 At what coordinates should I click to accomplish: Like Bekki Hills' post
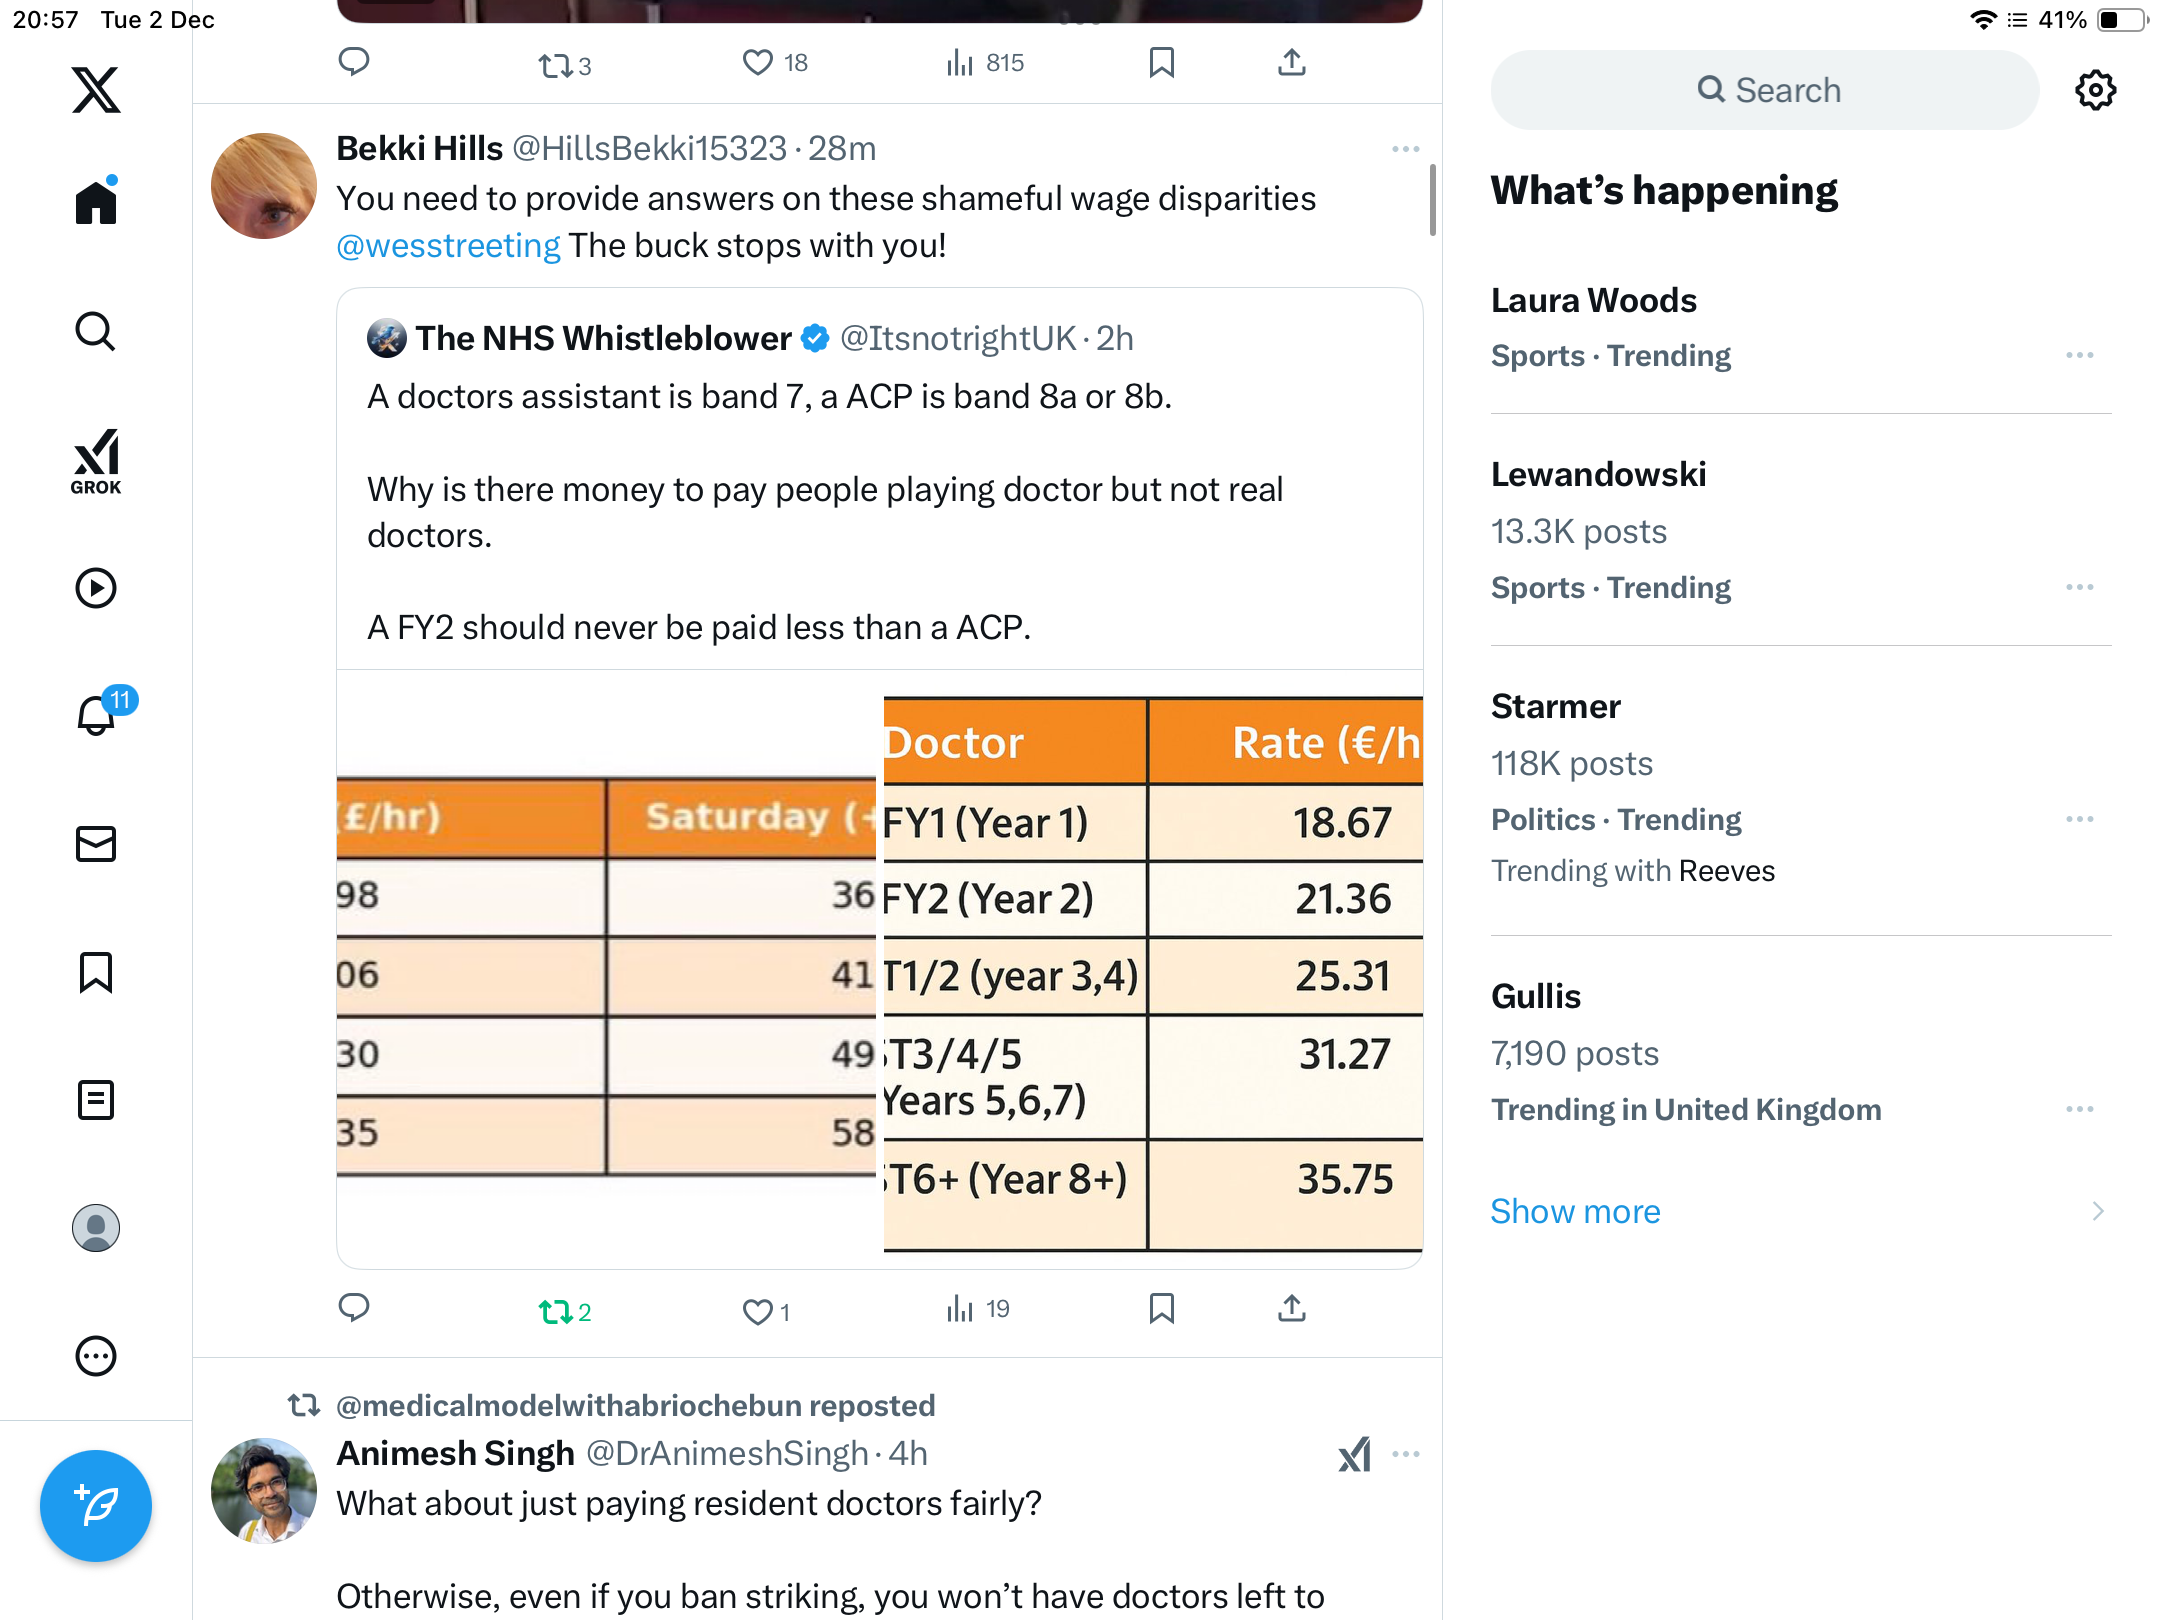point(757,1311)
